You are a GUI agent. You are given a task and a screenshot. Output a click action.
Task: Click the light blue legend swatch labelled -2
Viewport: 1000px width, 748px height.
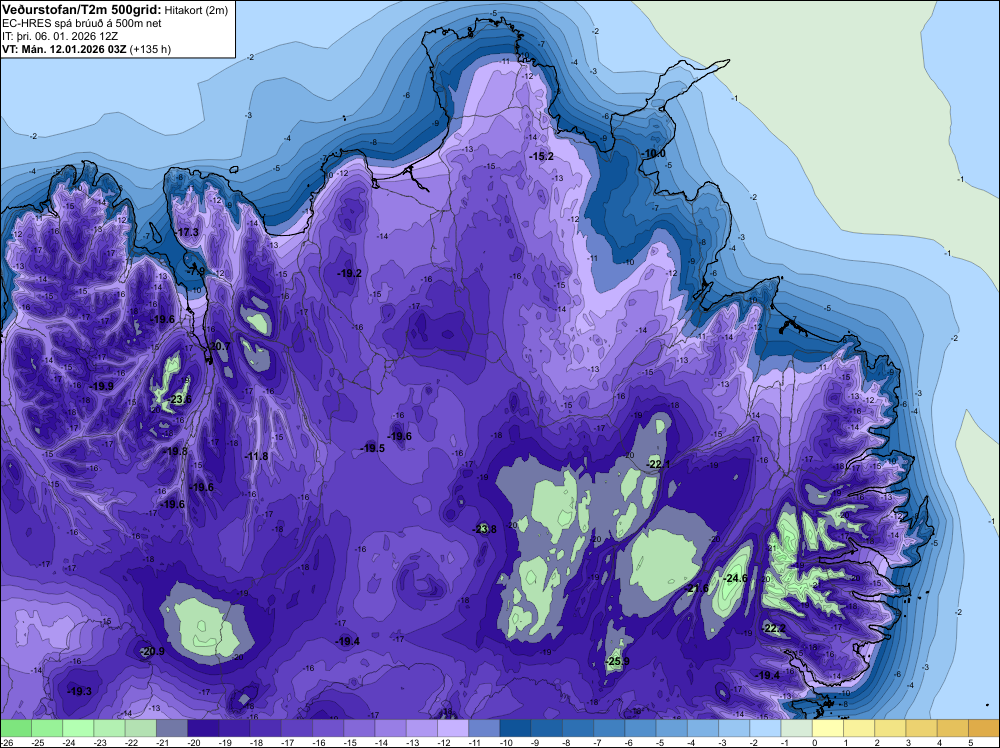(x=765, y=728)
